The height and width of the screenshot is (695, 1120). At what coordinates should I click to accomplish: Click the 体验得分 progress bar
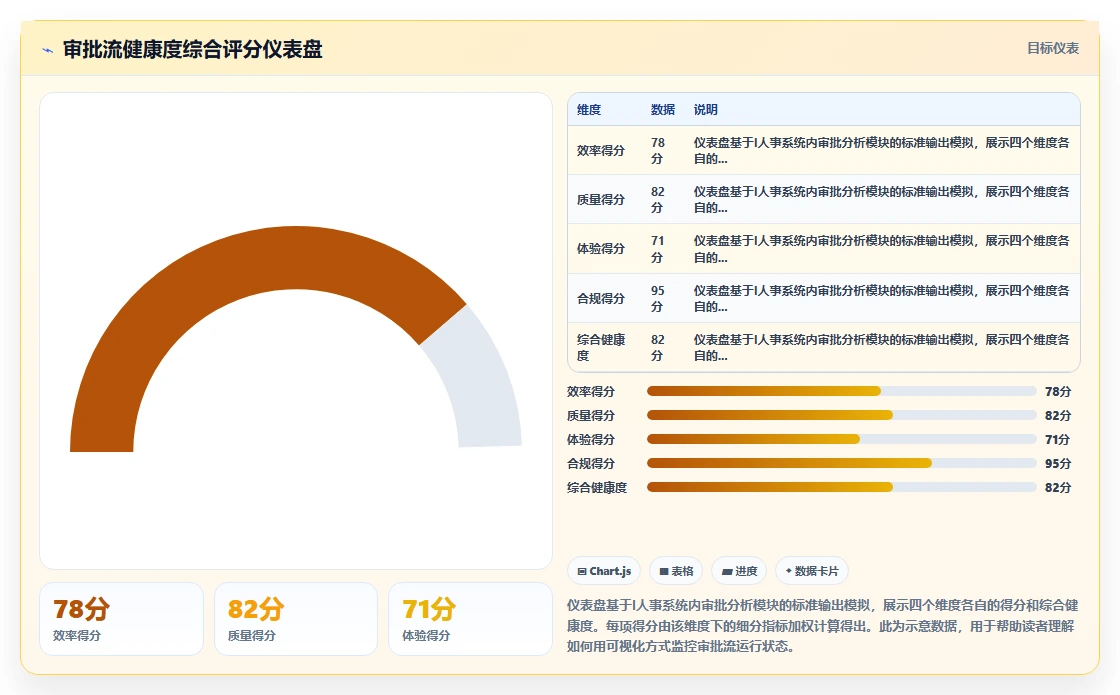coord(841,439)
